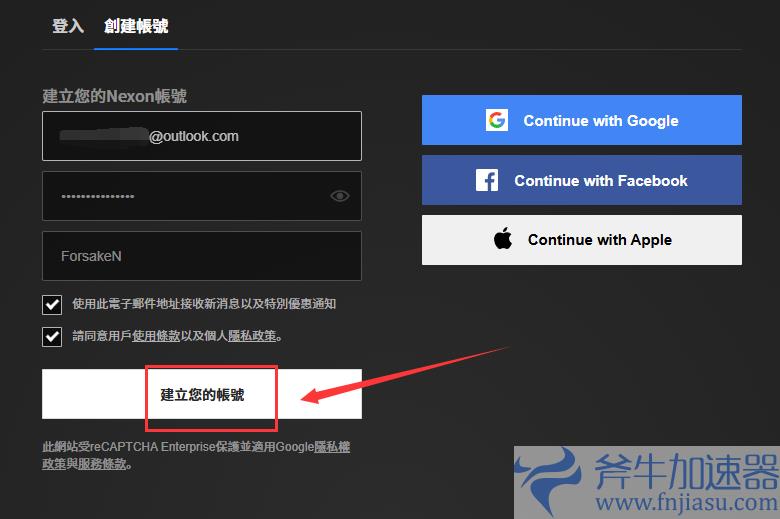Image resolution: width=780 pixels, height=519 pixels.
Task: Open the 服務條款 link
Action: point(102,464)
